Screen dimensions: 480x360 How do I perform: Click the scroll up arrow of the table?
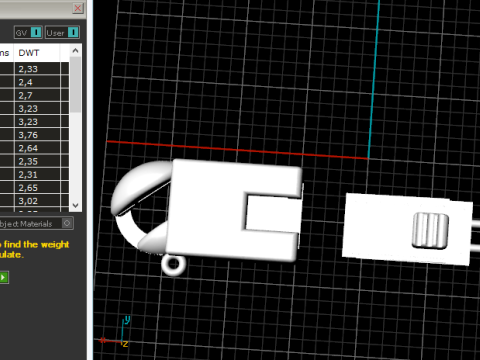tap(75, 51)
